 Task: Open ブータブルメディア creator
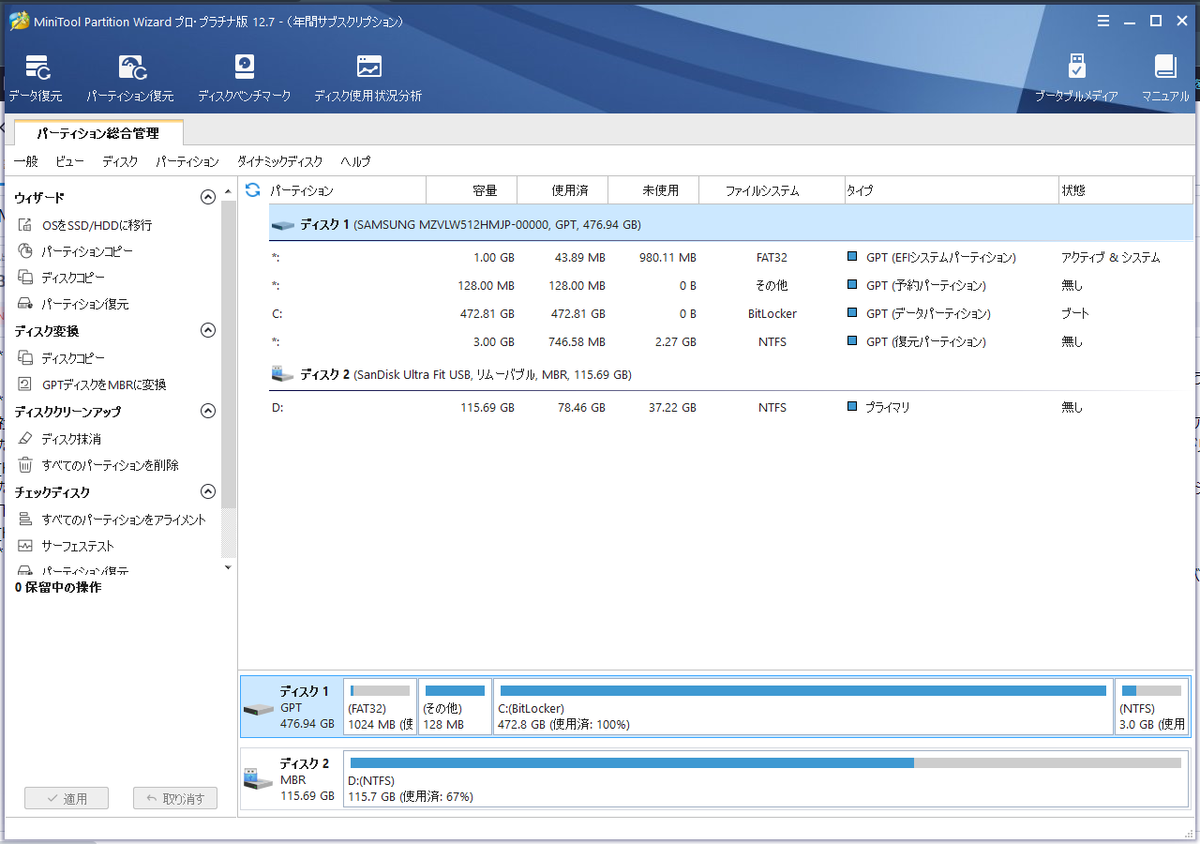click(1076, 79)
